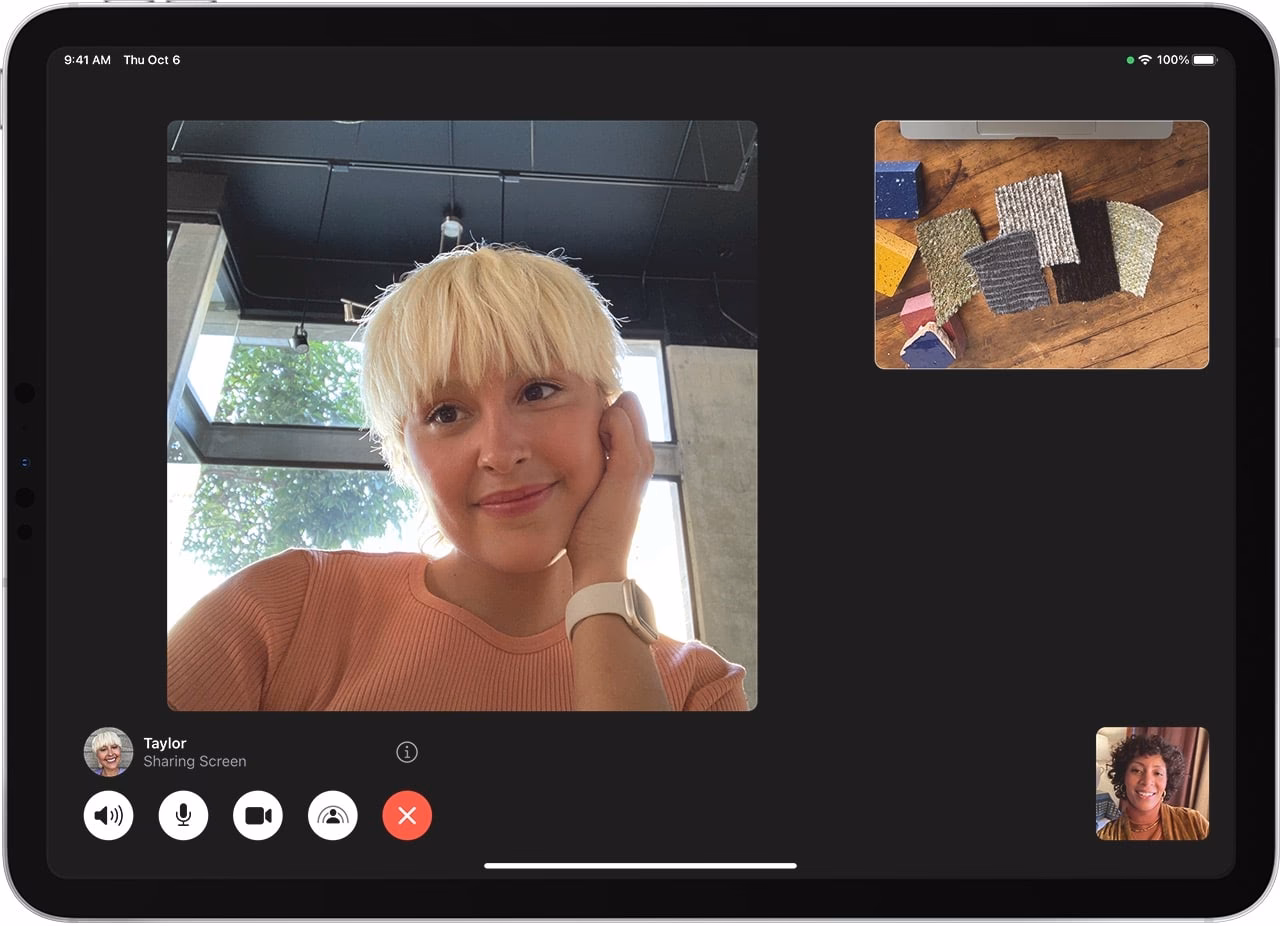Viewport: 1280px width, 926px height.
Task: Toggle the speaker audio output
Action: pyautogui.click(x=107, y=815)
